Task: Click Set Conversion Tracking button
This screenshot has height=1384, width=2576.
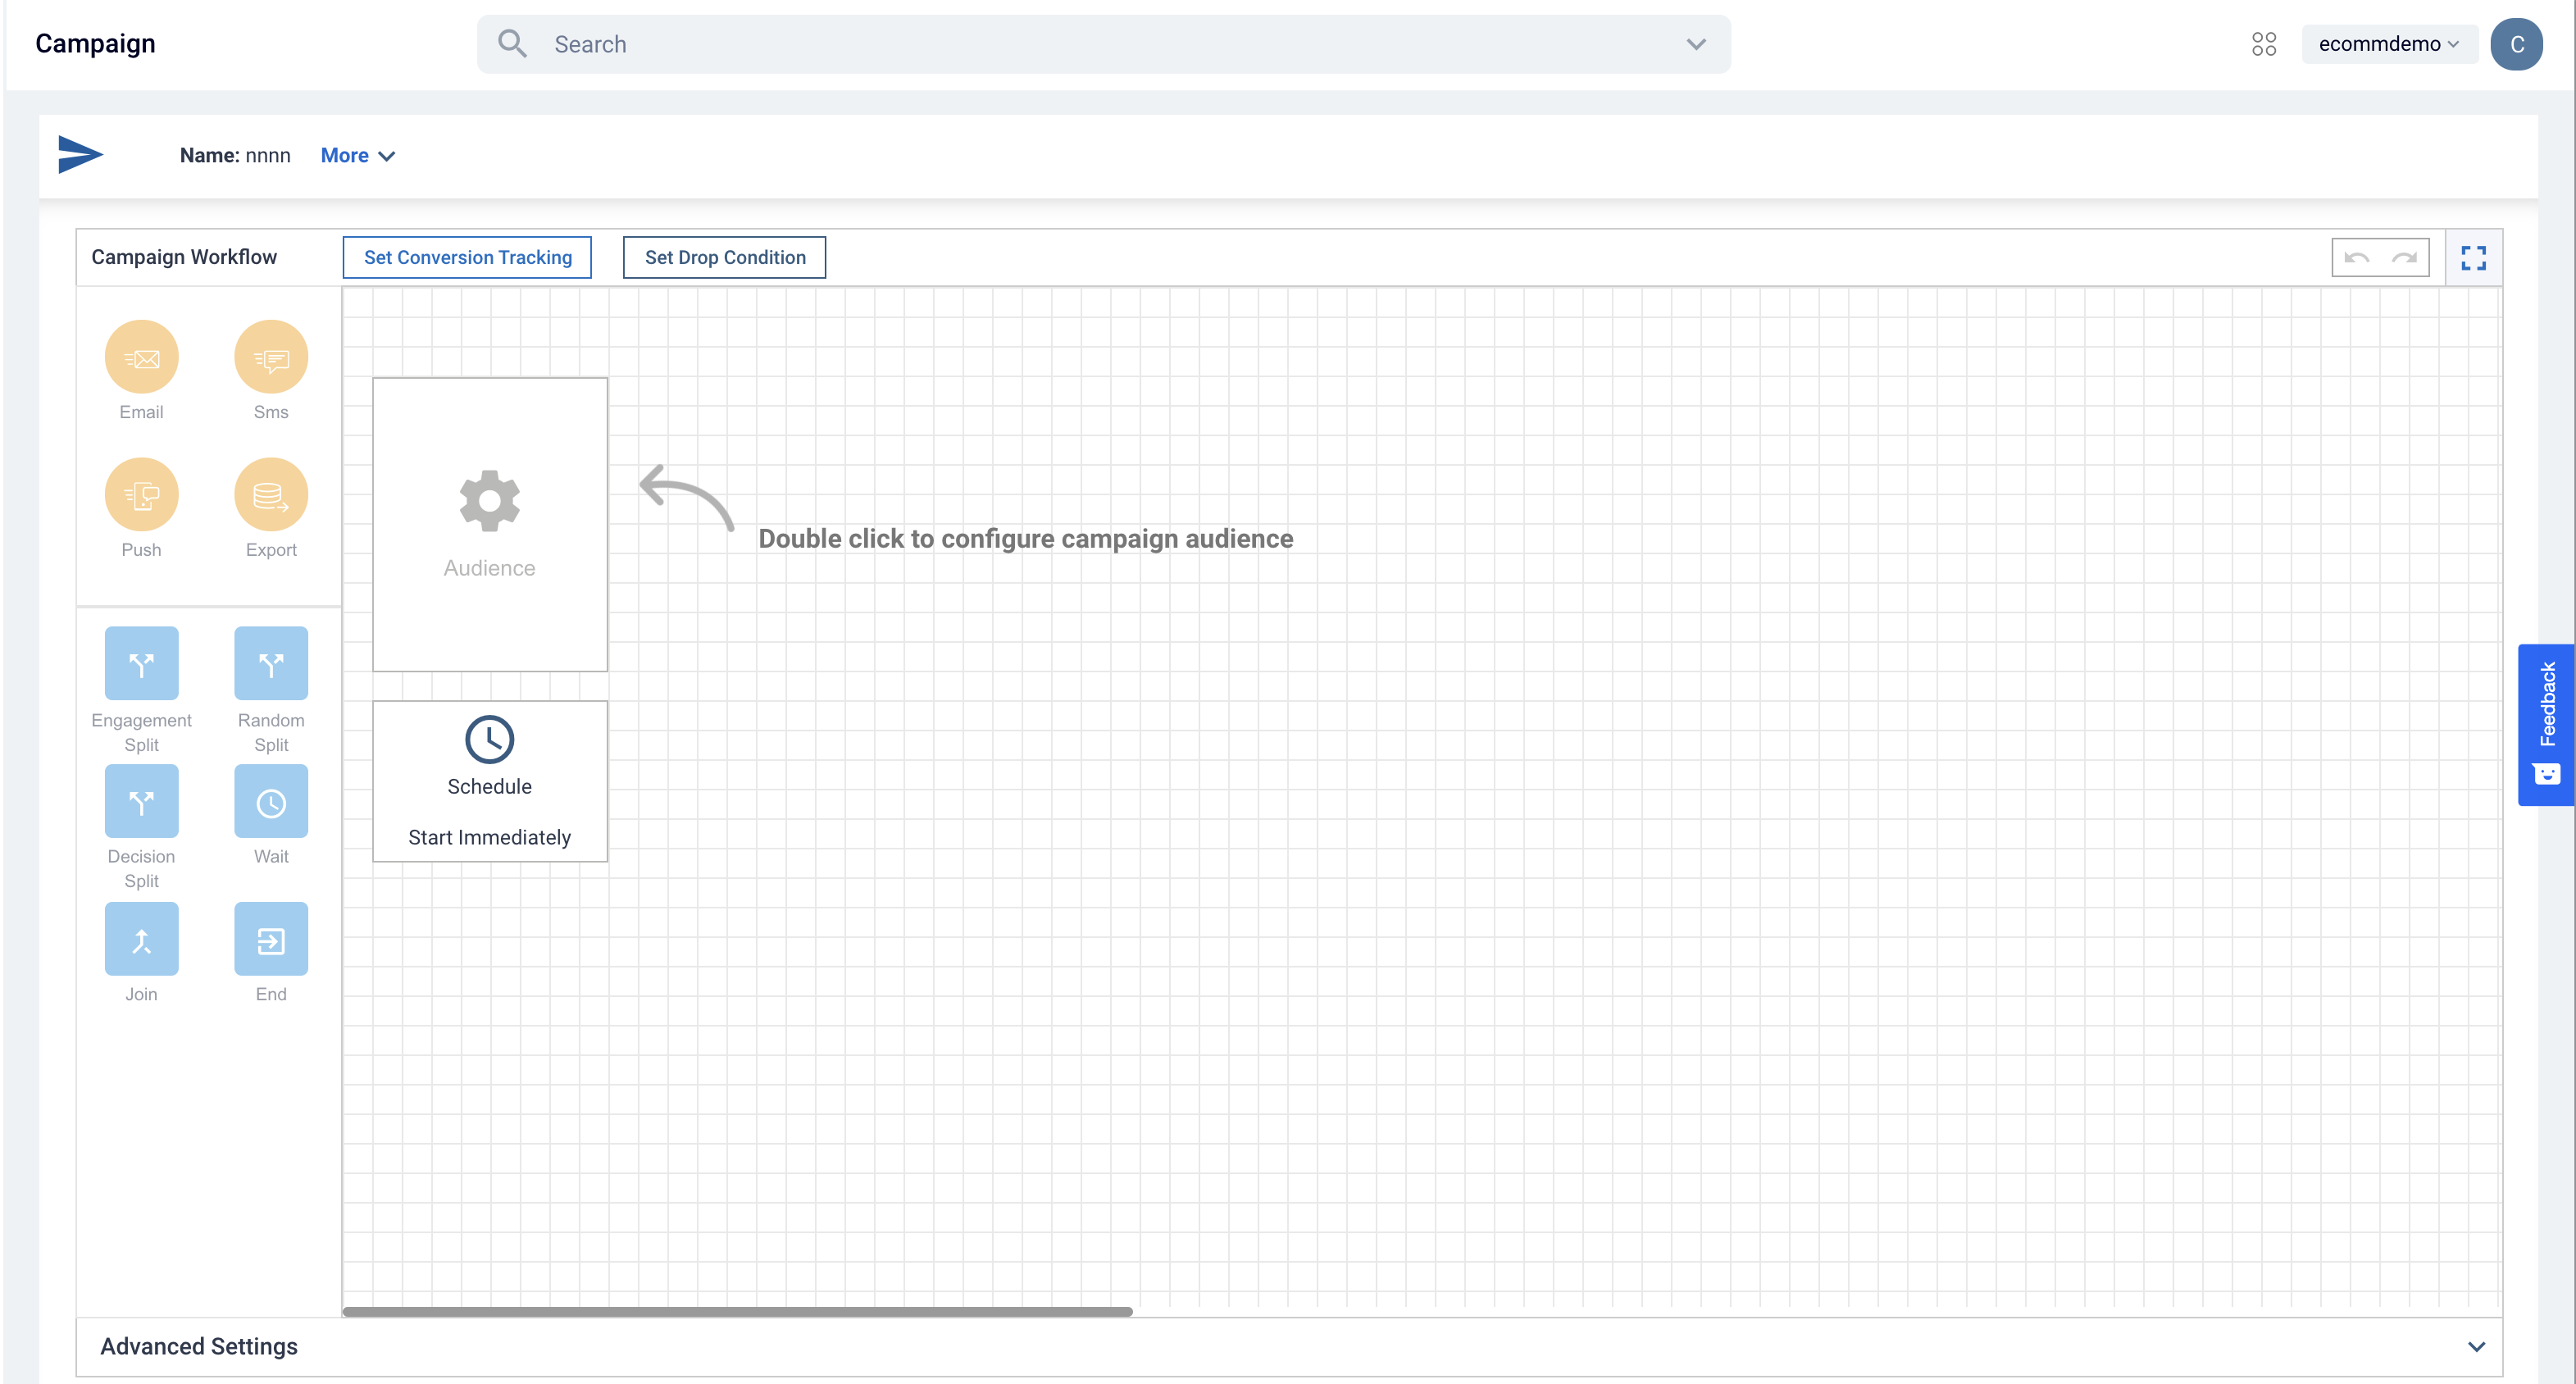Action: [x=467, y=257]
